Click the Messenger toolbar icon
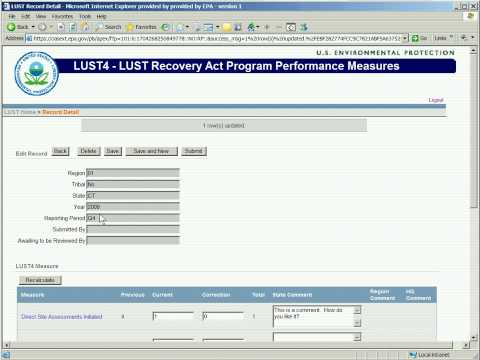Viewport: 480px width, 360px height. (251, 27)
